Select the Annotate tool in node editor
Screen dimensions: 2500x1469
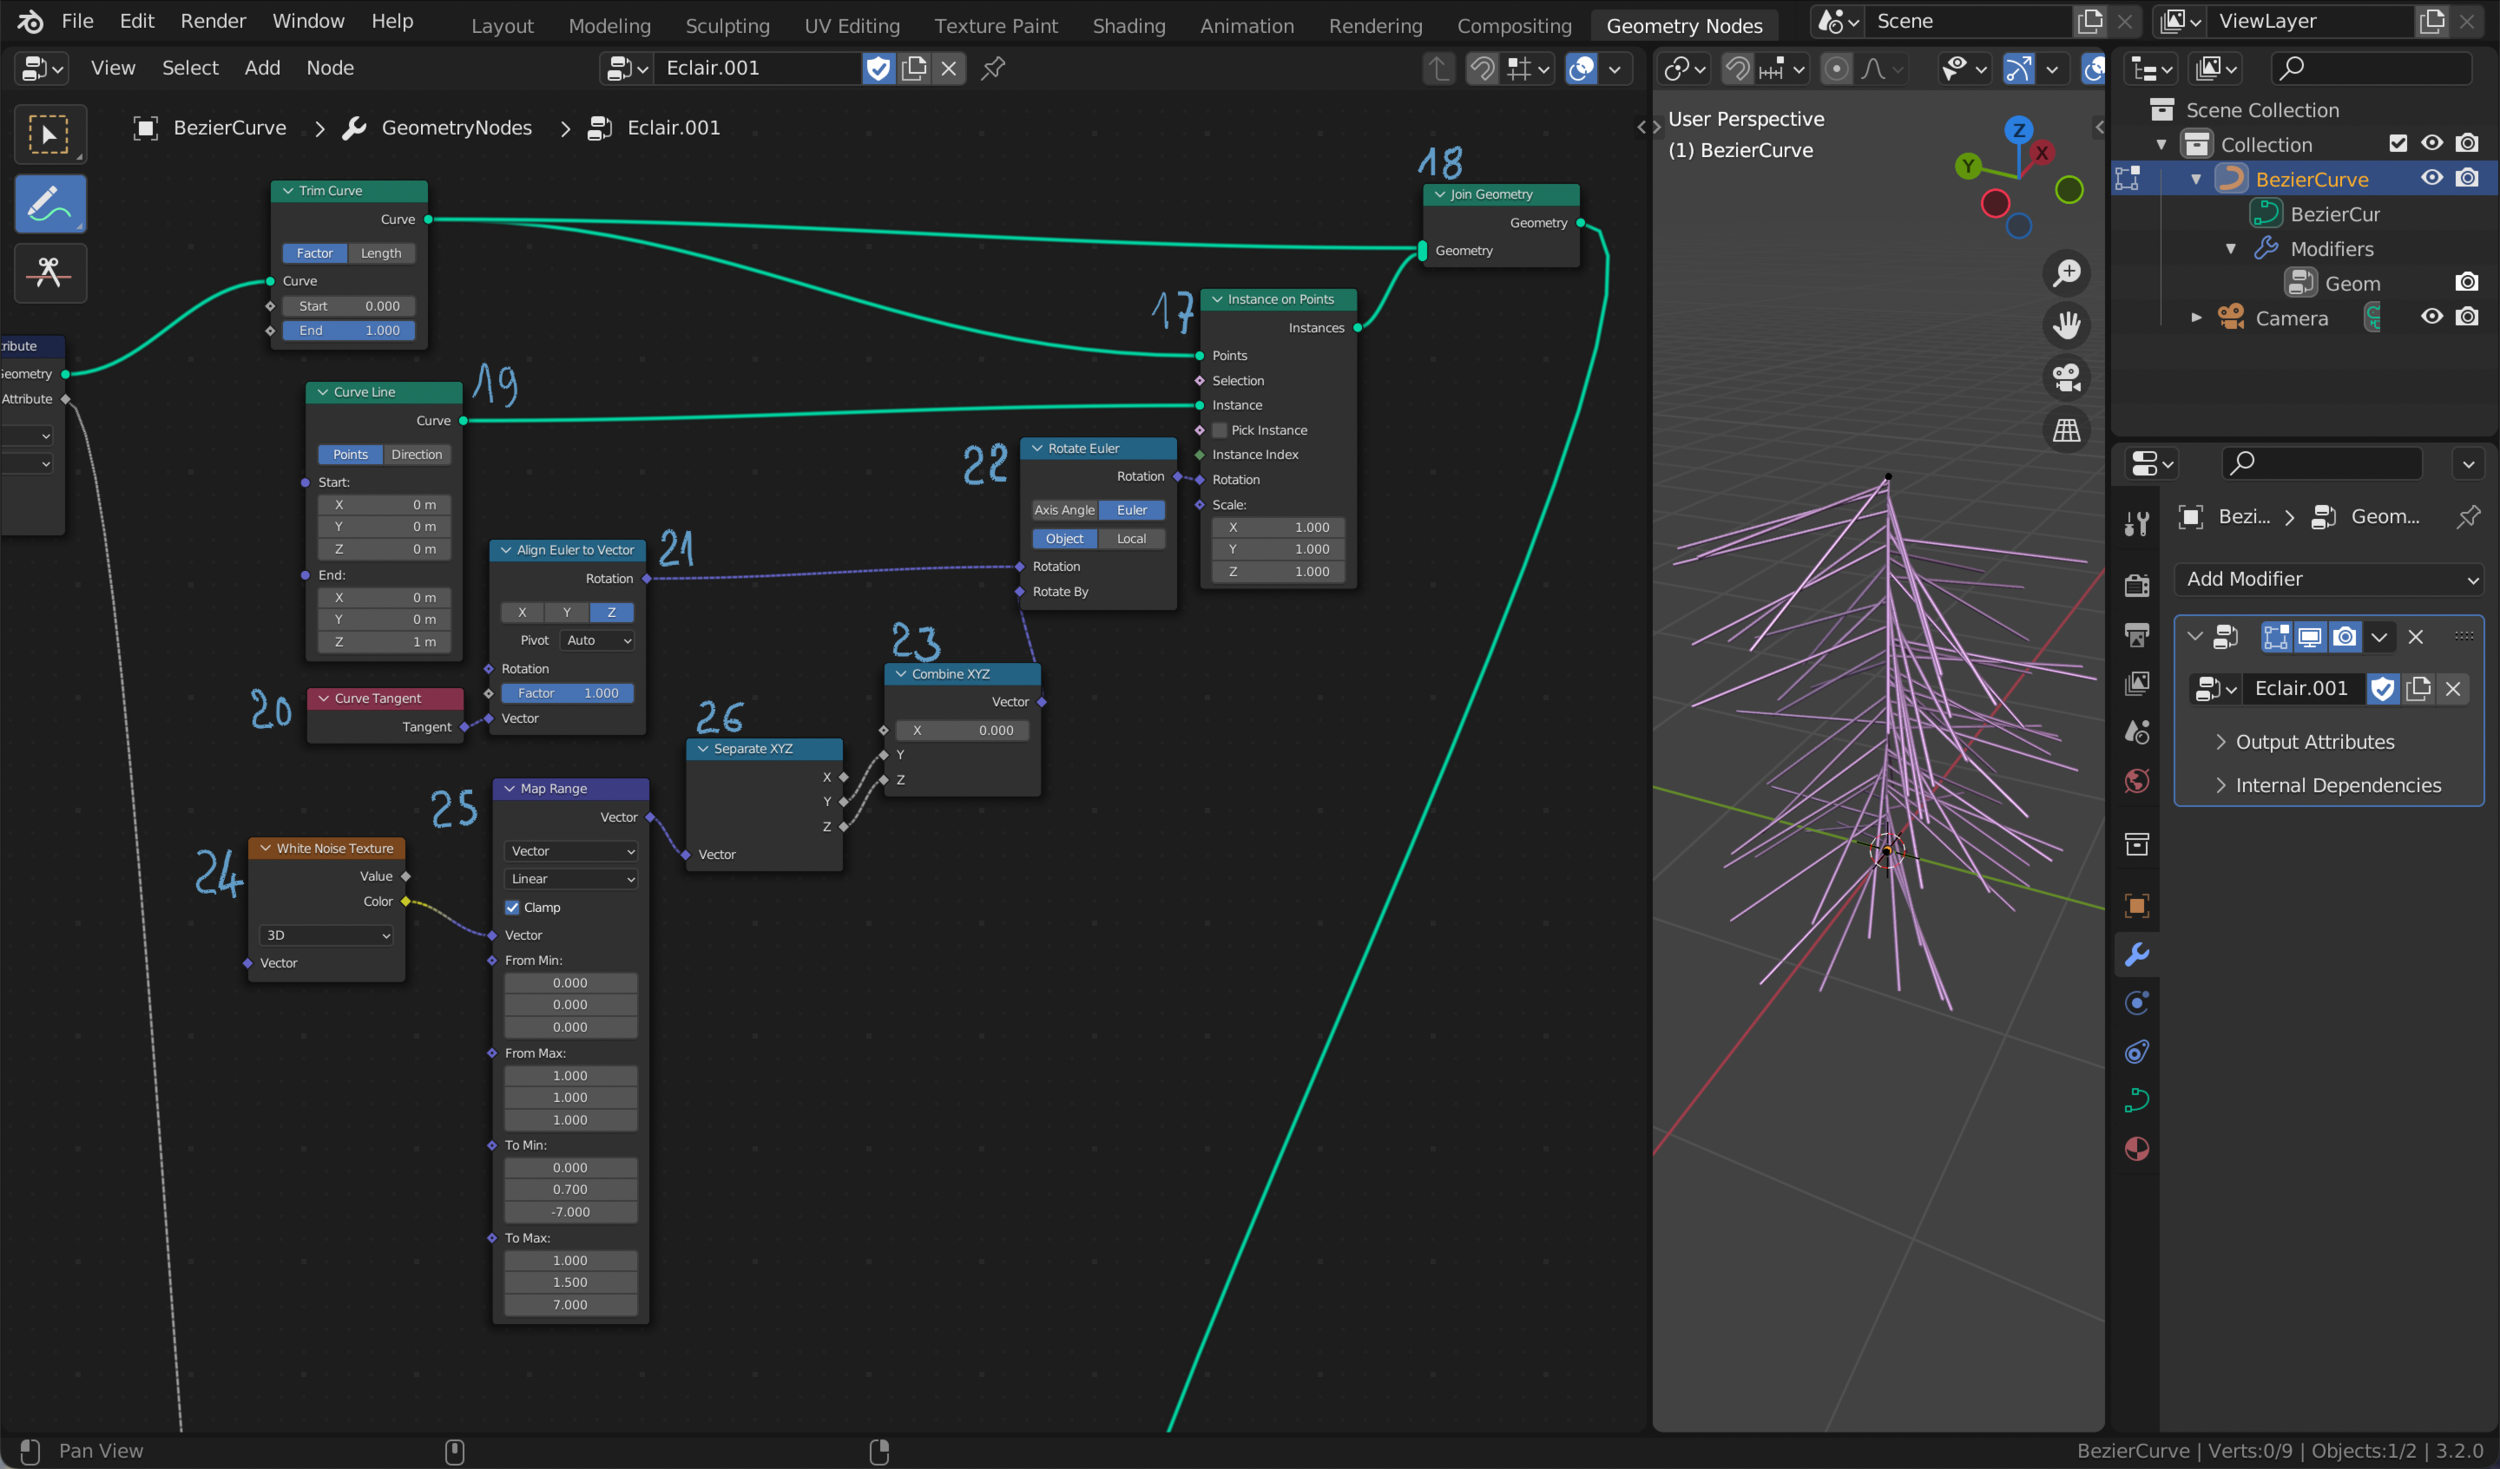49,204
